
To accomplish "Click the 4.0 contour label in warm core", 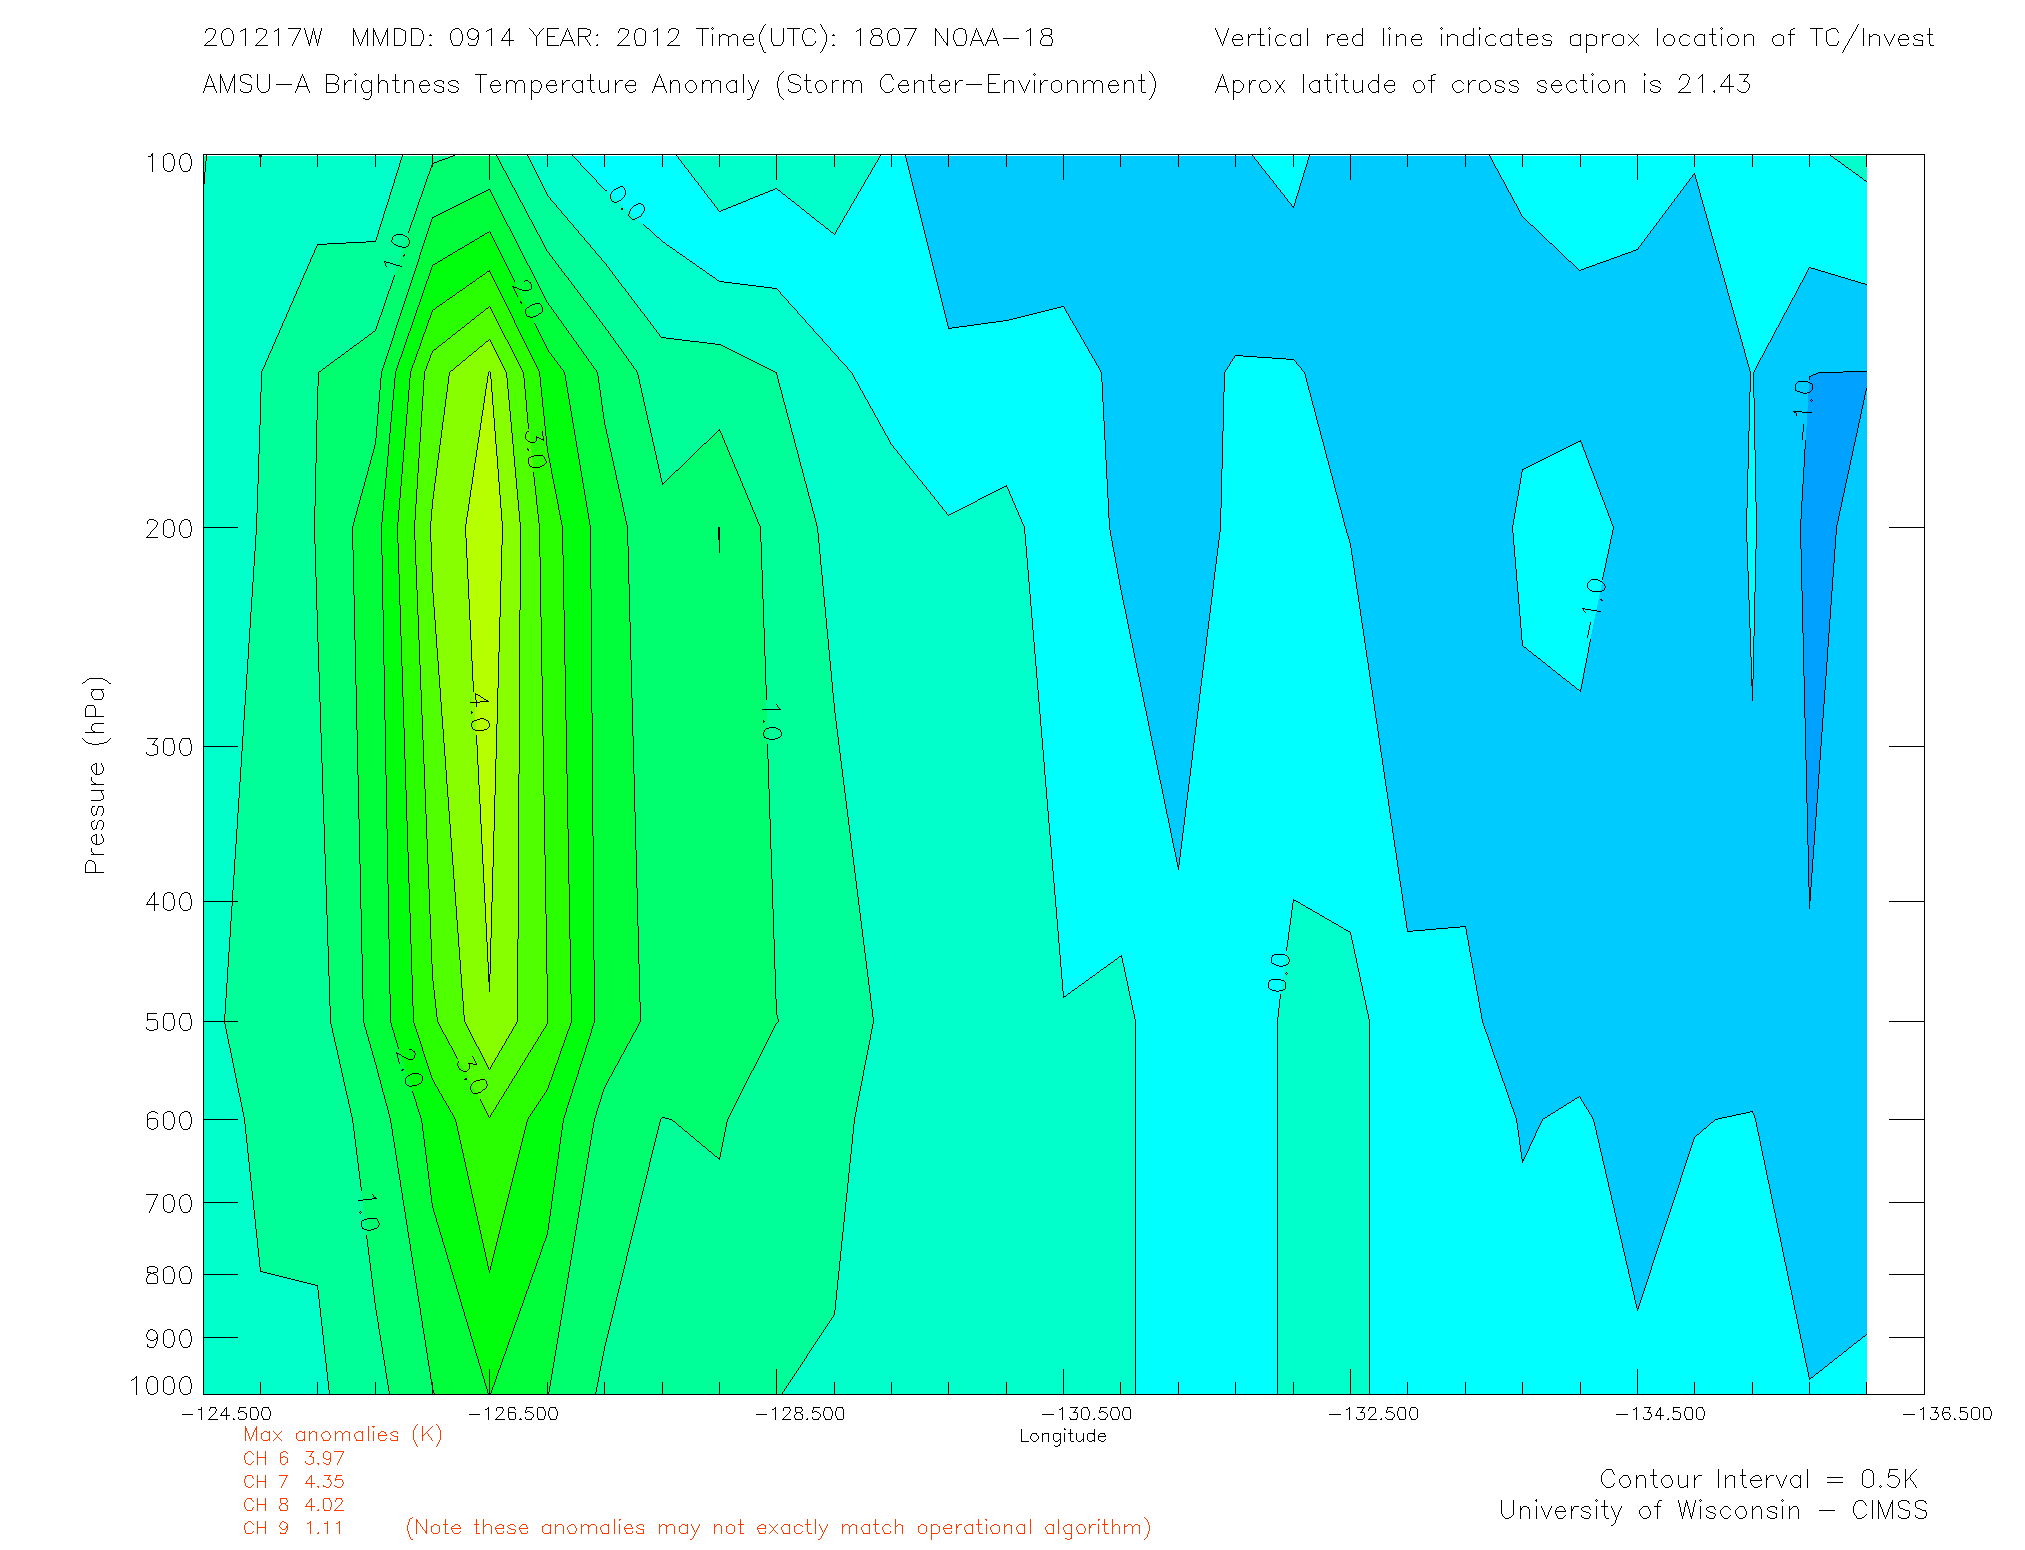I will (x=479, y=711).
